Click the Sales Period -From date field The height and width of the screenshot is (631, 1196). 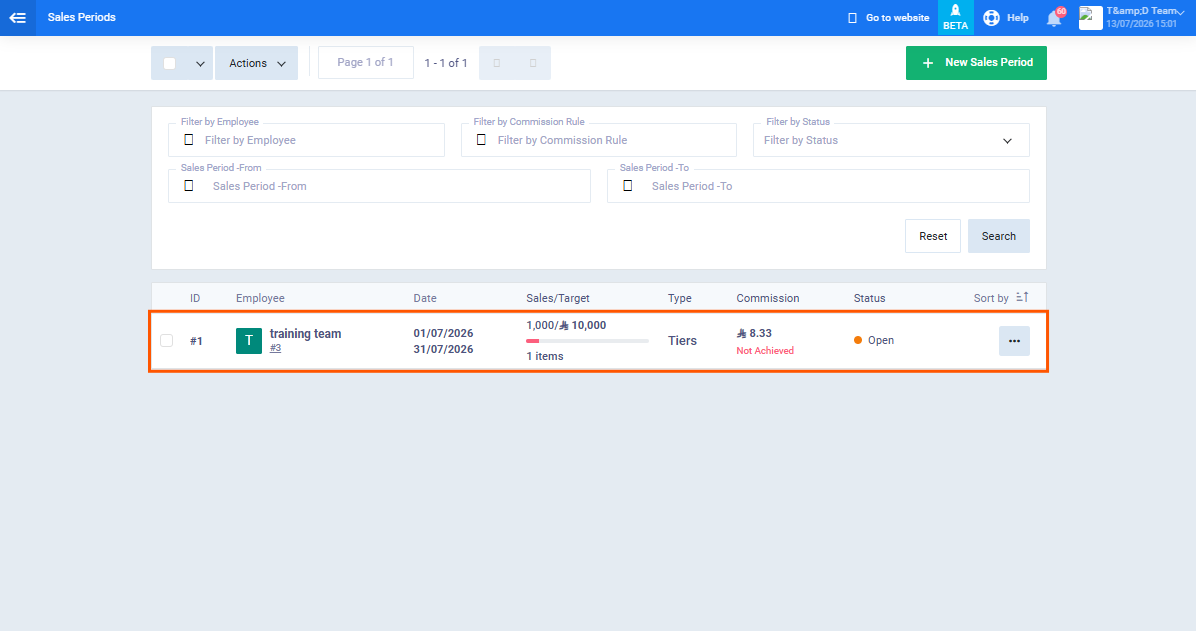(x=379, y=186)
